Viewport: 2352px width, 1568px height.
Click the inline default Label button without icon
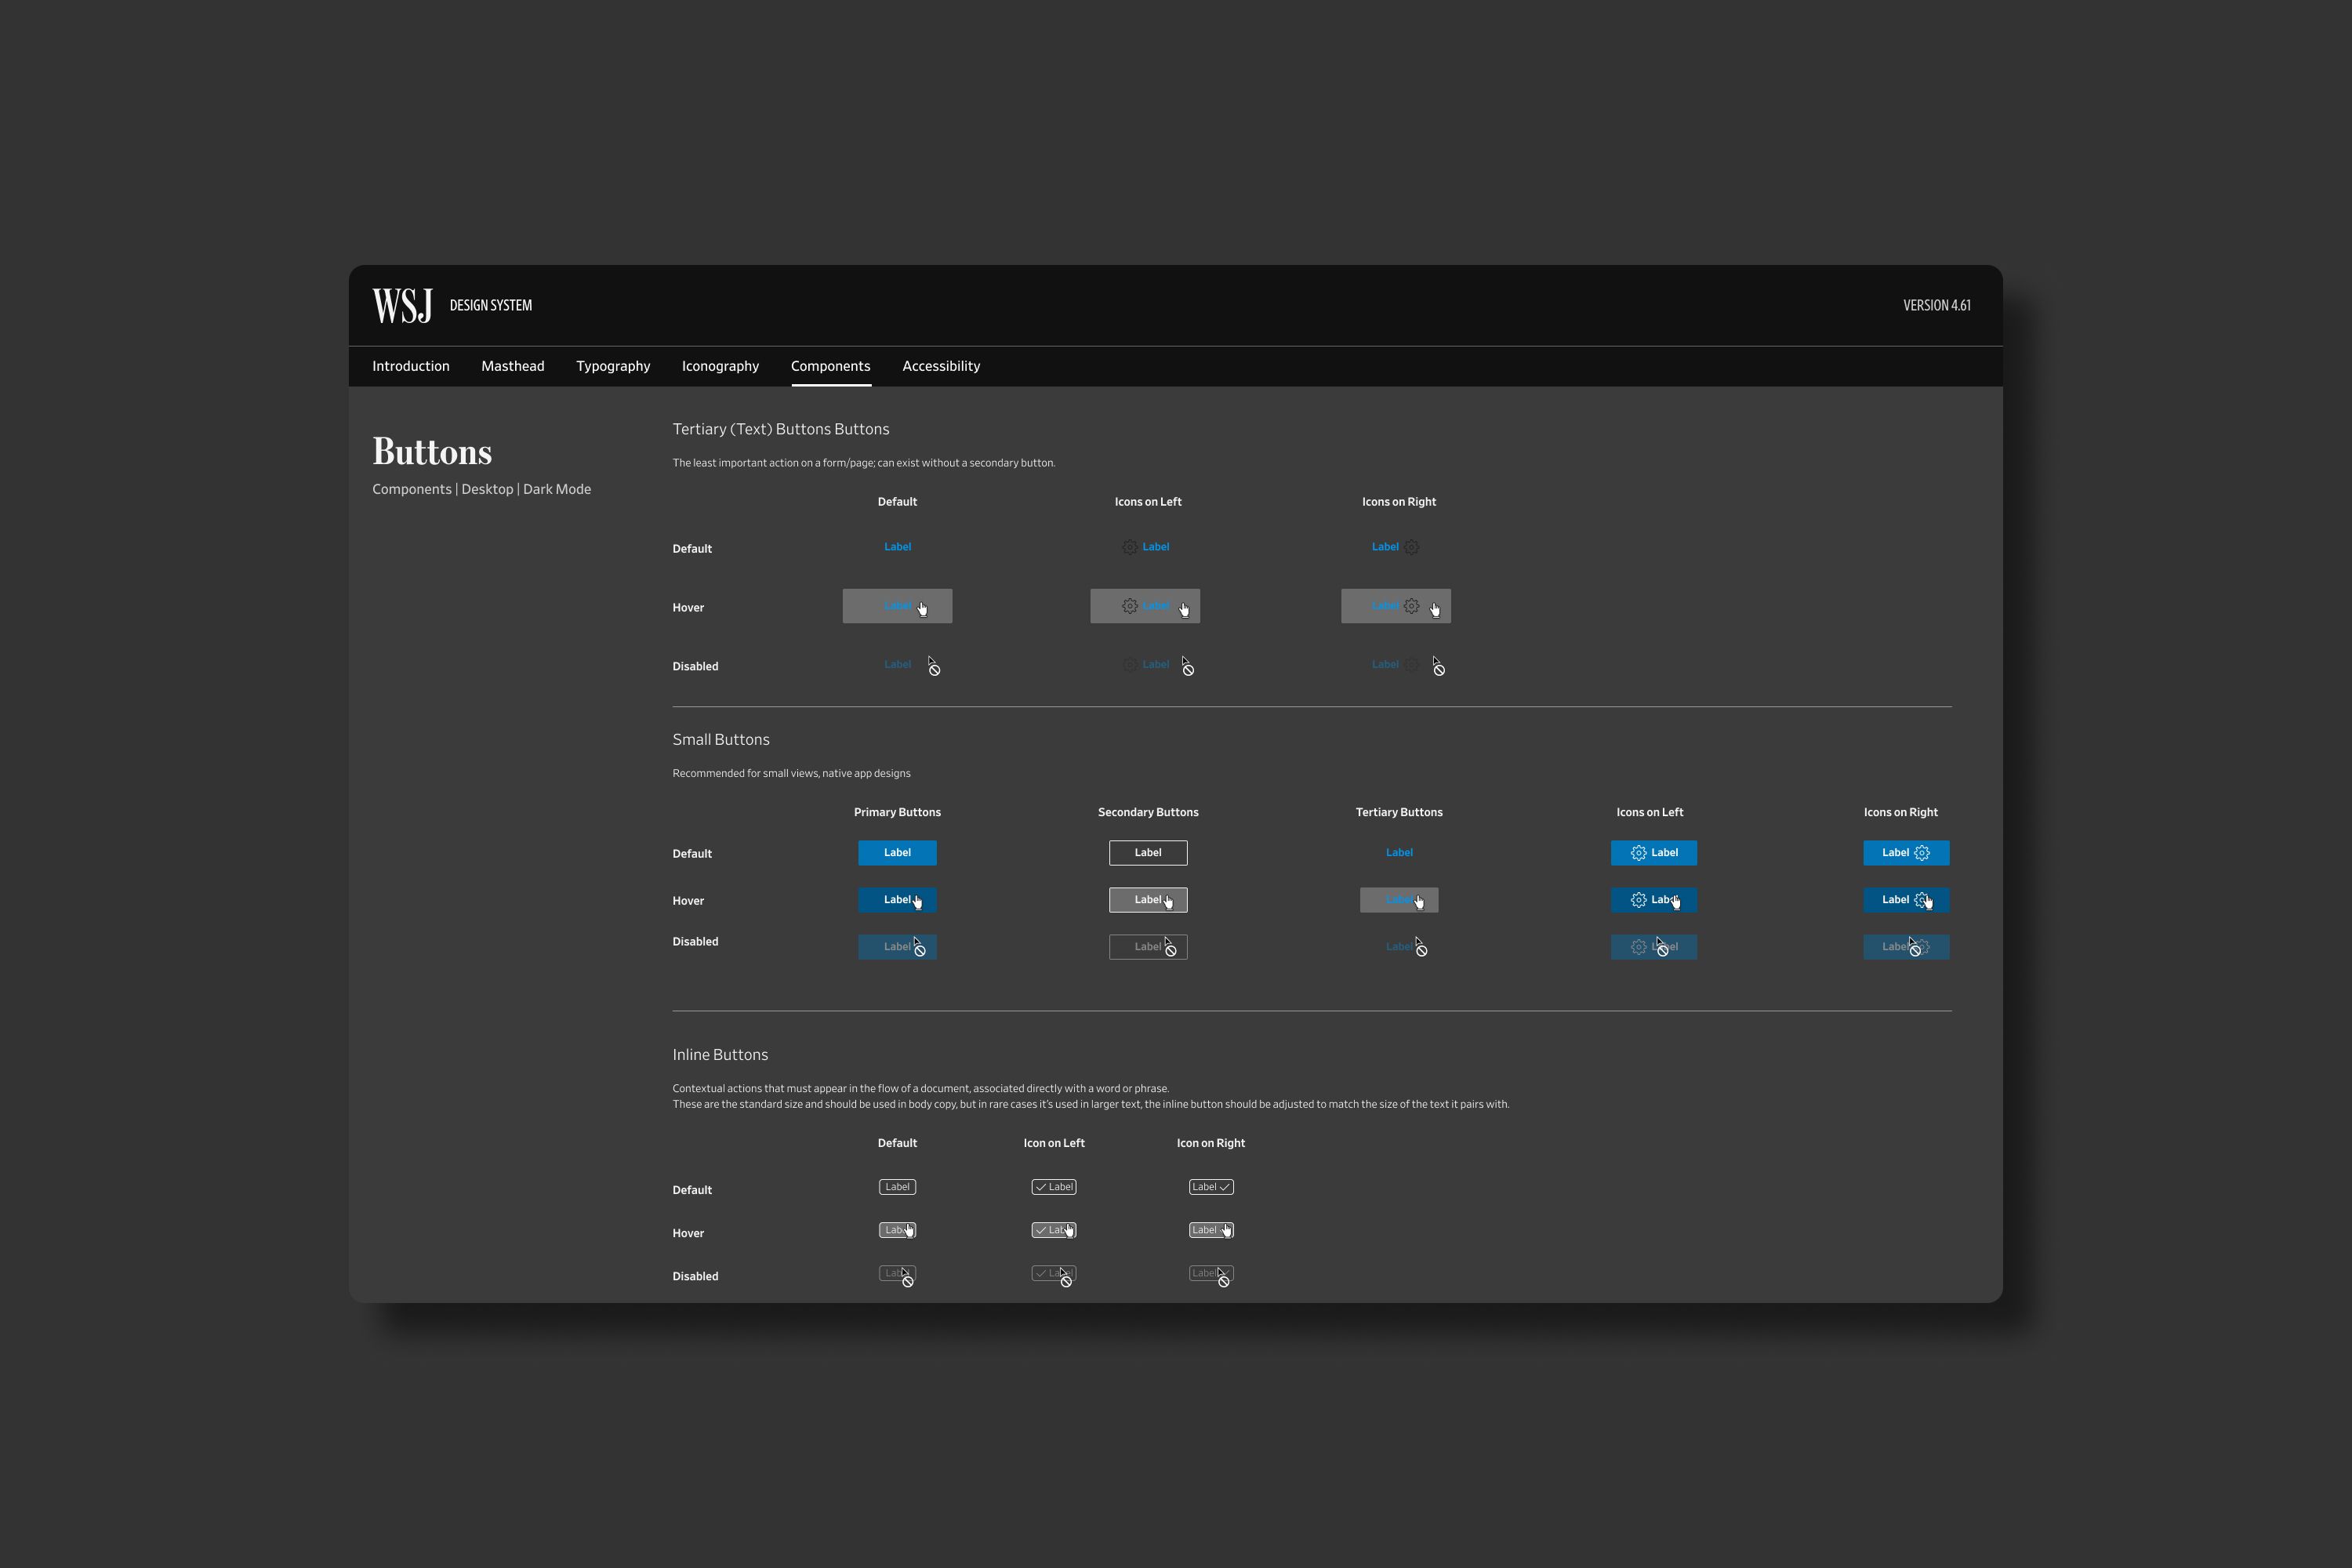(897, 1187)
